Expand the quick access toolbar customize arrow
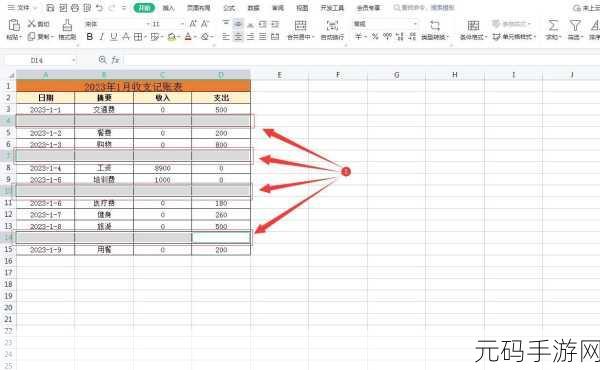Viewport: 600px width, 370px height. point(123,7)
